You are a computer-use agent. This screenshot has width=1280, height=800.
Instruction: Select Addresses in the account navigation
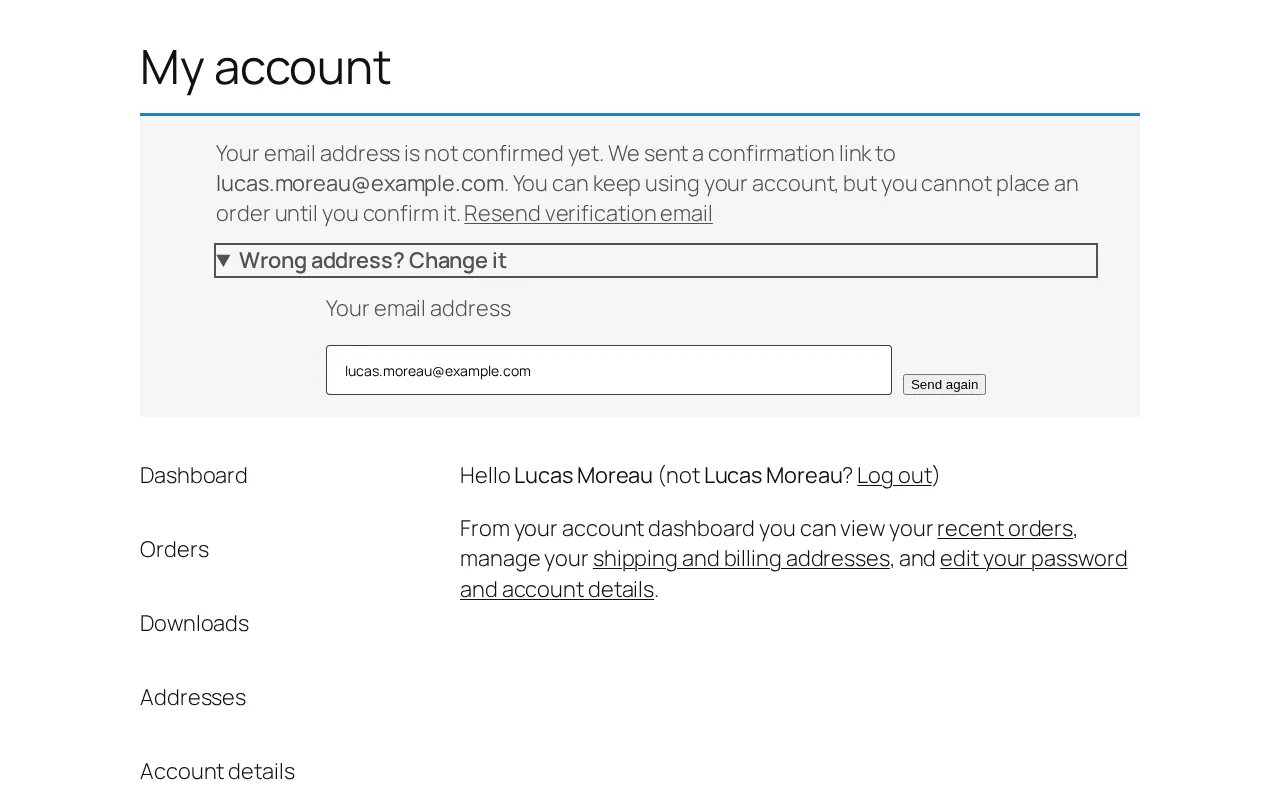coord(193,697)
